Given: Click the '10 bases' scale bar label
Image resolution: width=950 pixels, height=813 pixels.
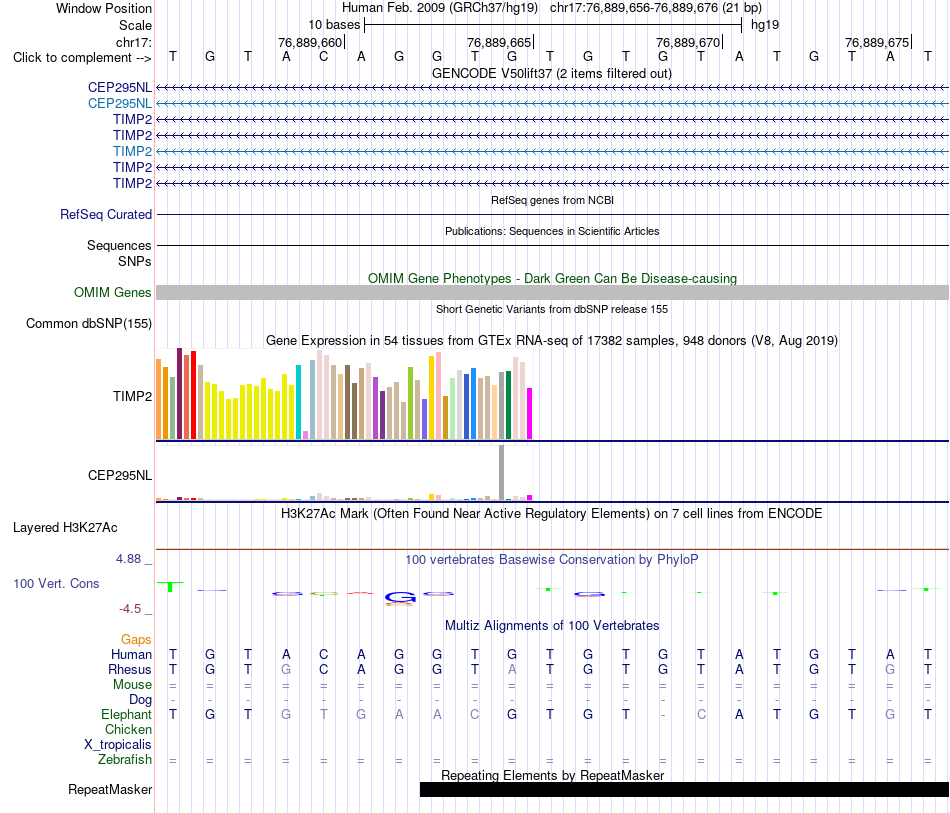Looking at the screenshot, I should 334,25.
